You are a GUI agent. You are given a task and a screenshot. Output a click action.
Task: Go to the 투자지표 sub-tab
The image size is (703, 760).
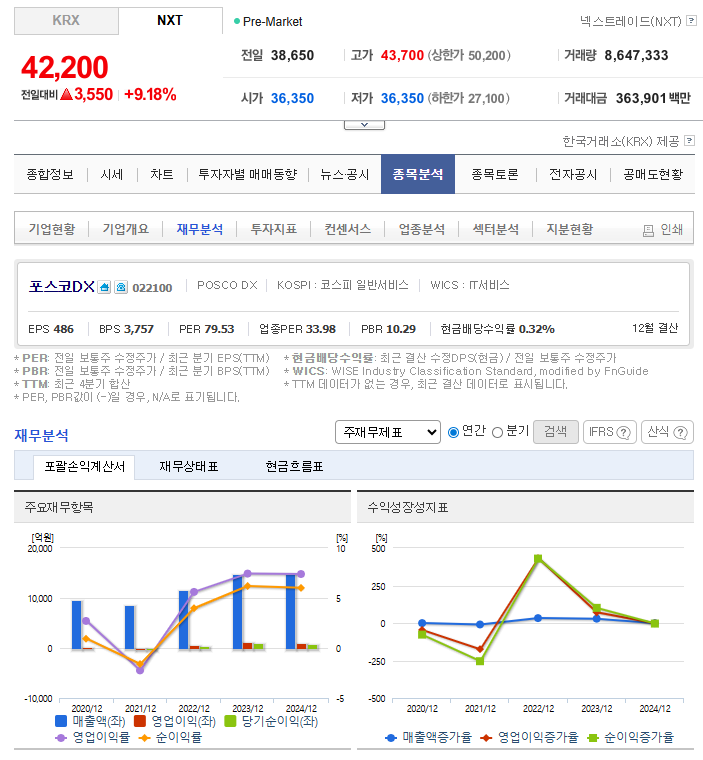tap(273, 229)
